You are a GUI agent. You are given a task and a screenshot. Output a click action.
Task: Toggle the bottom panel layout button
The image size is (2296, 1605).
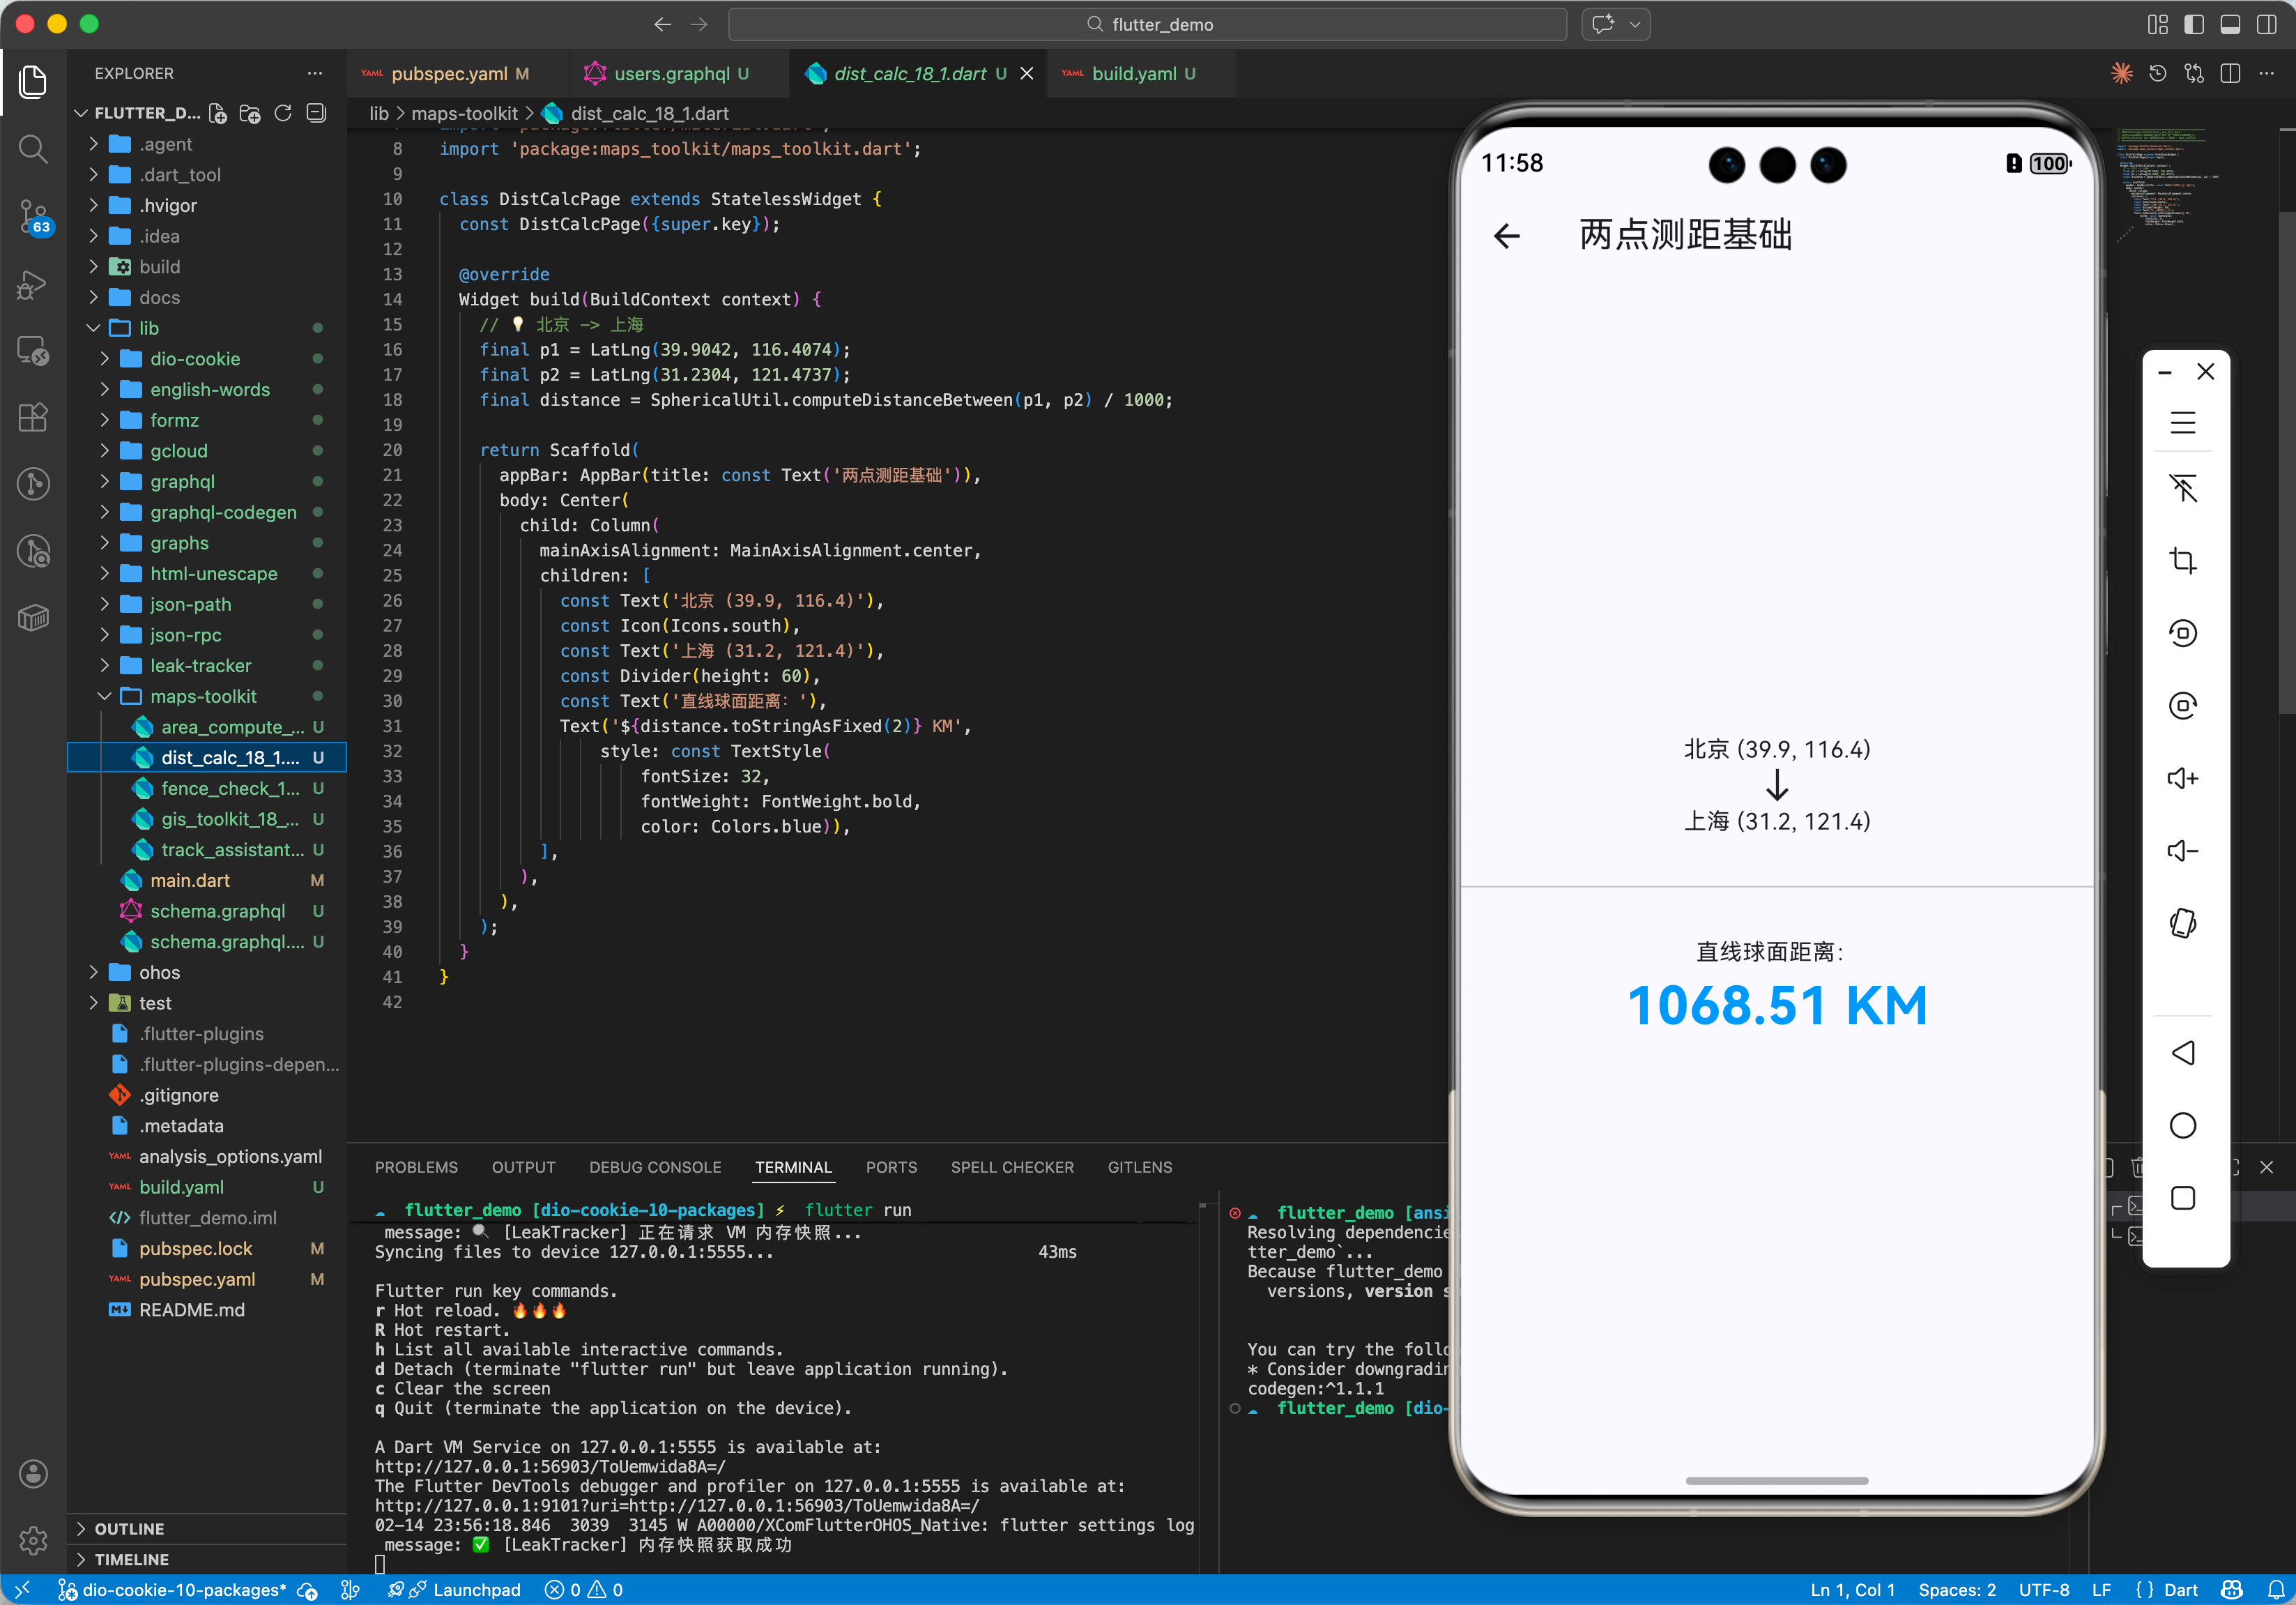point(2229,24)
